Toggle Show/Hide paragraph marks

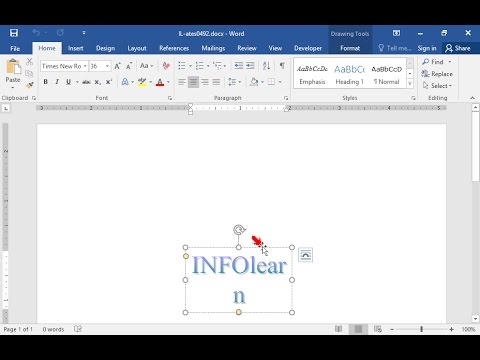pyautogui.click(x=282, y=66)
